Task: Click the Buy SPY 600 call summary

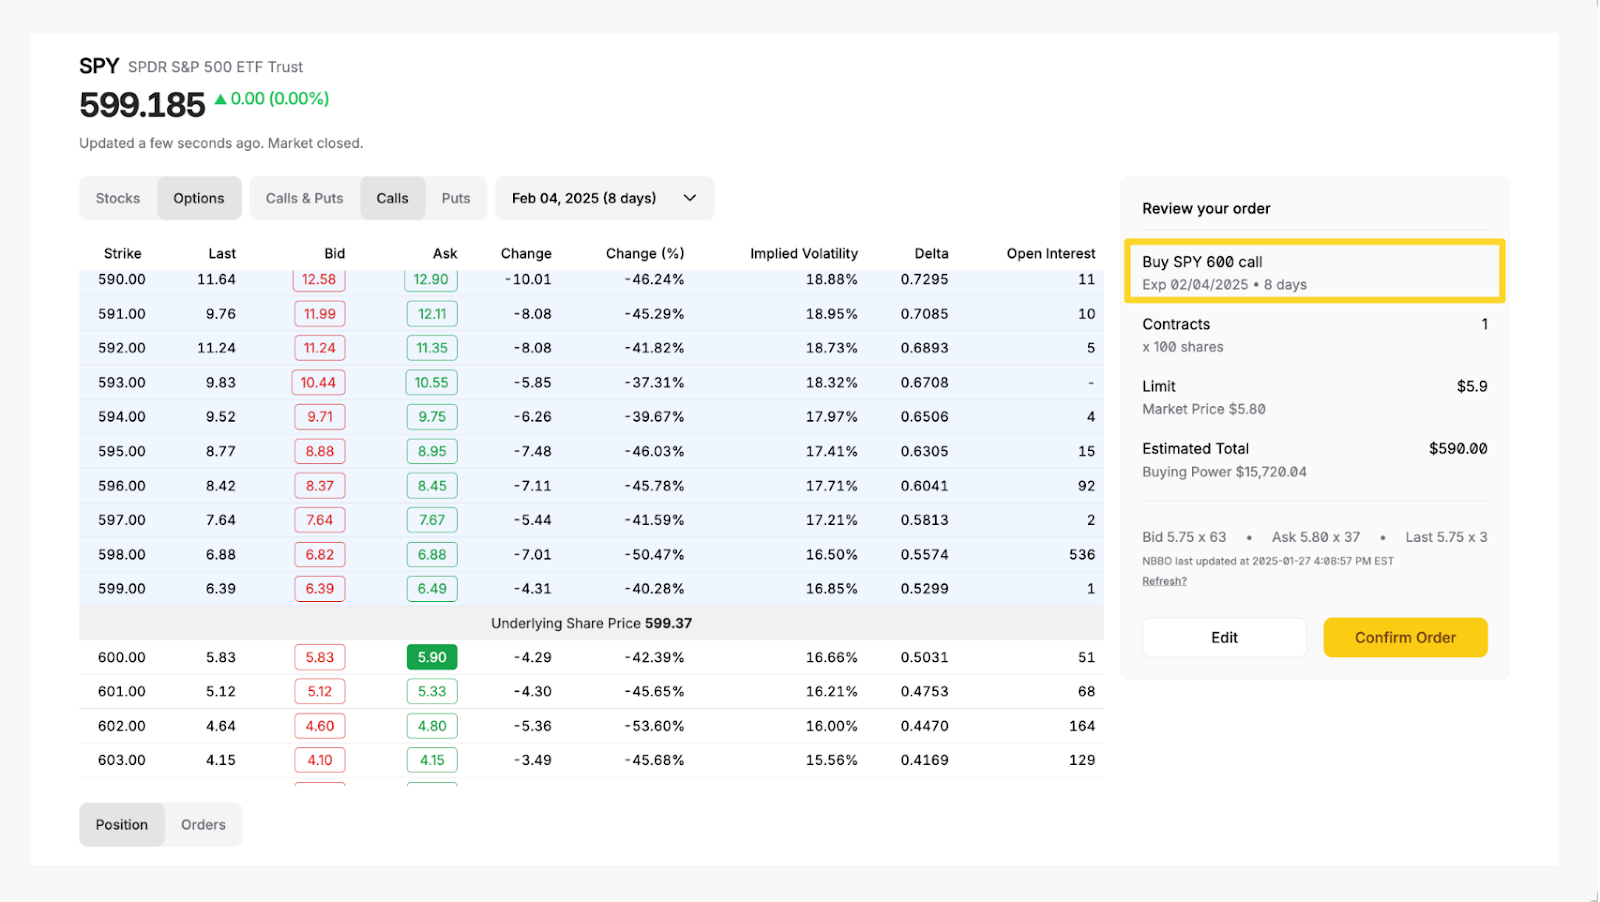Action: (1314, 271)
